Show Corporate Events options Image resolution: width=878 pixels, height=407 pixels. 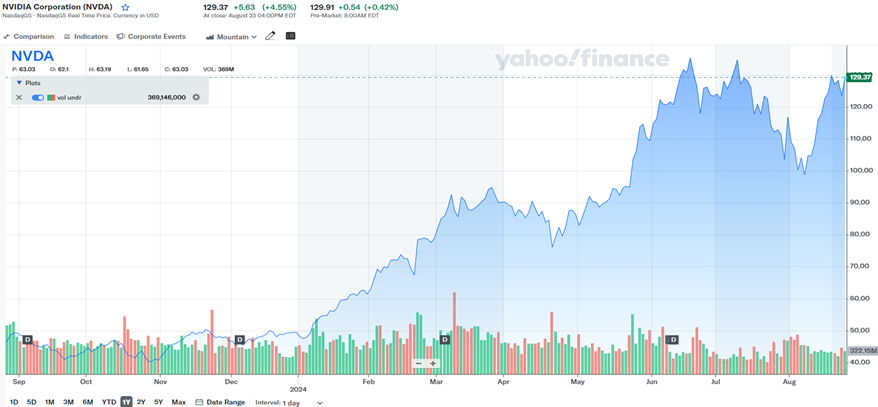tap(151, 36)
